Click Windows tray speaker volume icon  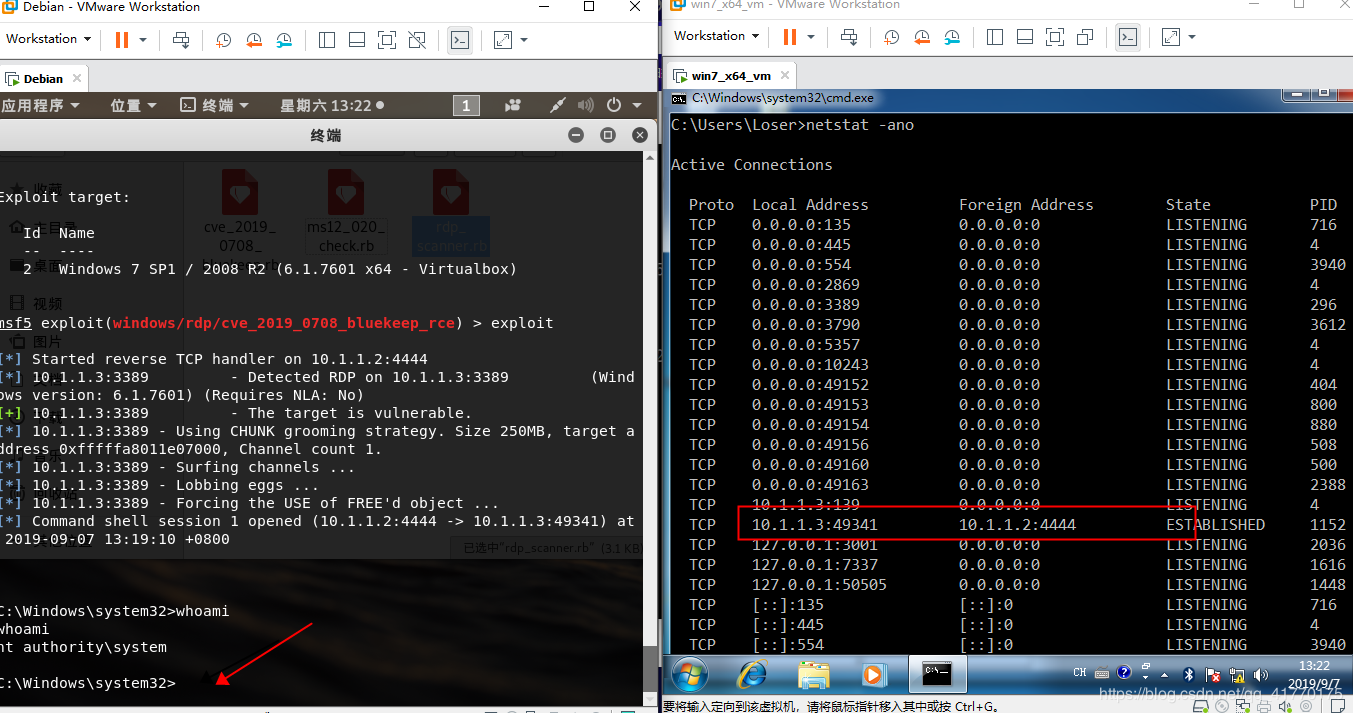(x=1262, y=674)
